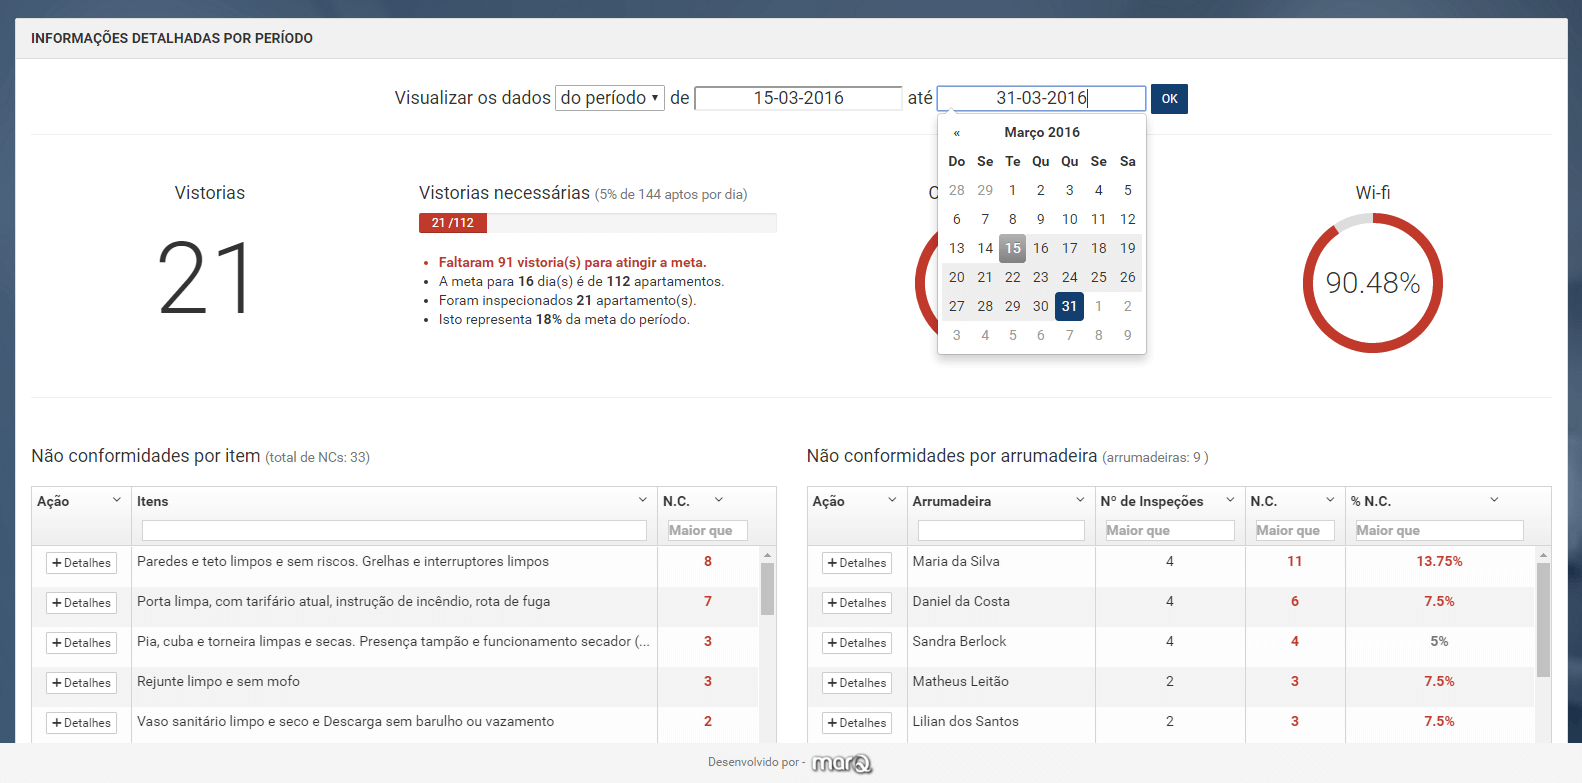Pick day 15 in March calendar
The width and height of the screenshot is (1582, 783).
point(1012,248)
